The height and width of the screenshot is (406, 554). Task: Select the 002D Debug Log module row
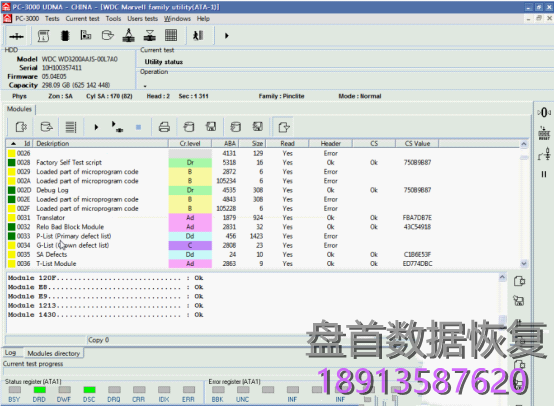coord(263,190)
